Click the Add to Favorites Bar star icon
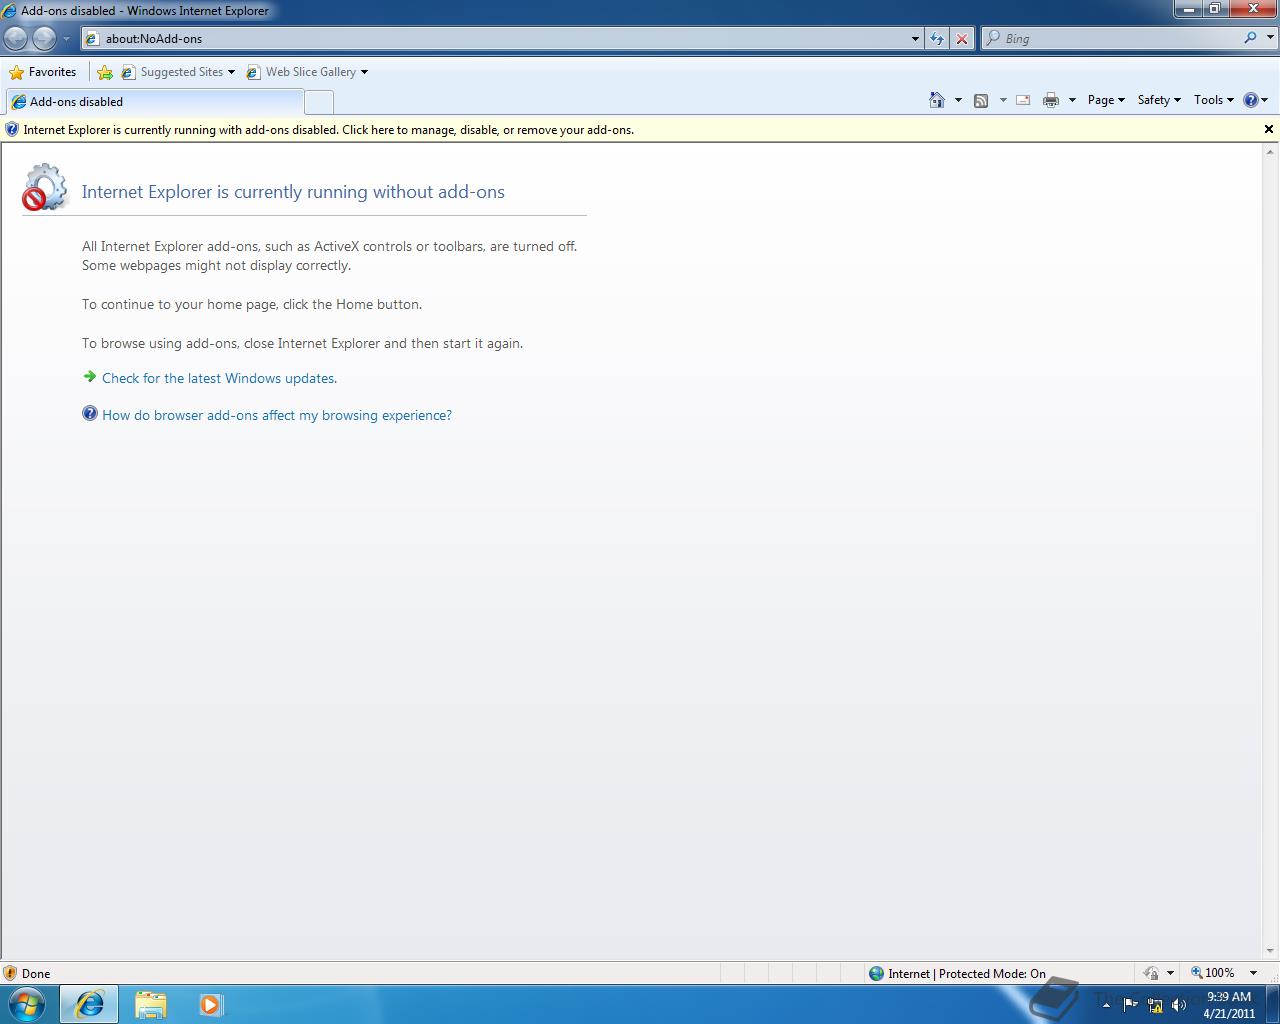The image size is (1280, 1024). point(105,72)
